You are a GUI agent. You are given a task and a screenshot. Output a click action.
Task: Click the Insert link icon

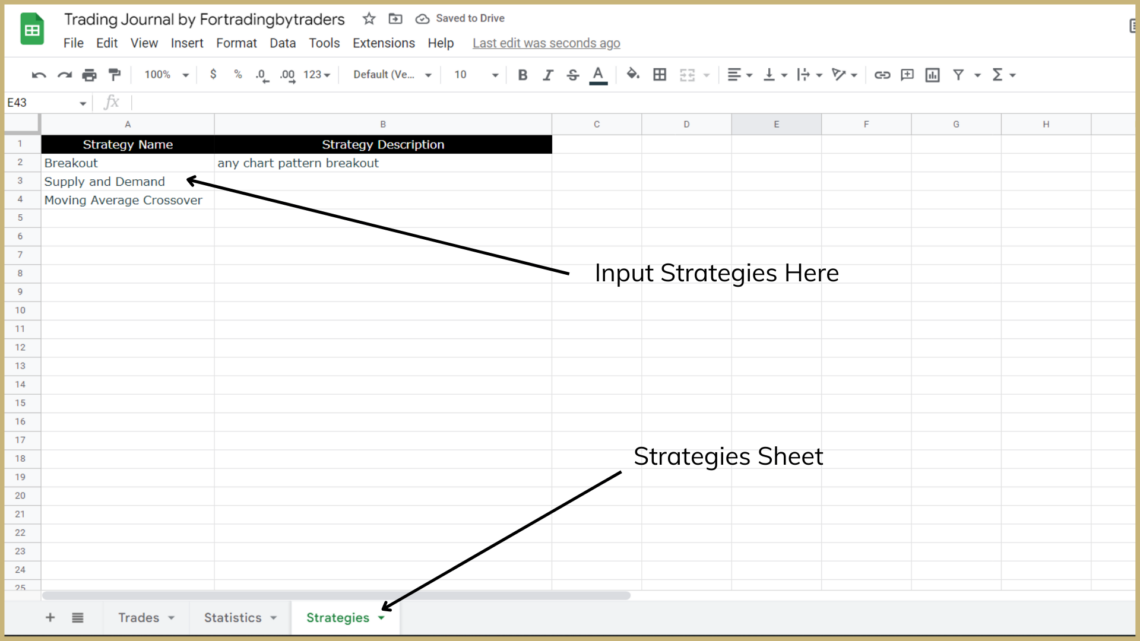[x=883, y=74]
